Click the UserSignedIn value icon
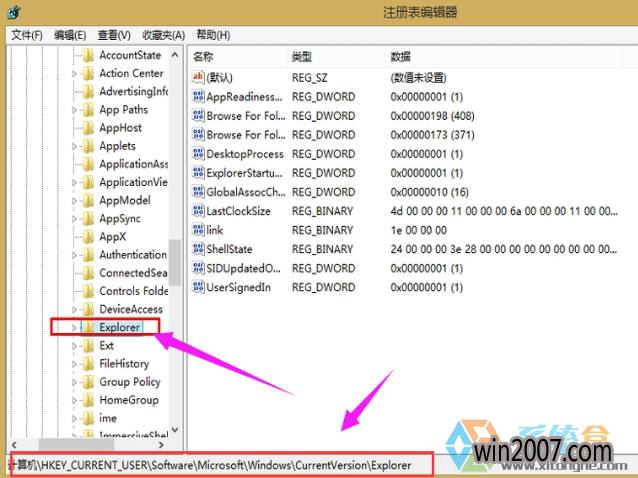 click(198, 287)
